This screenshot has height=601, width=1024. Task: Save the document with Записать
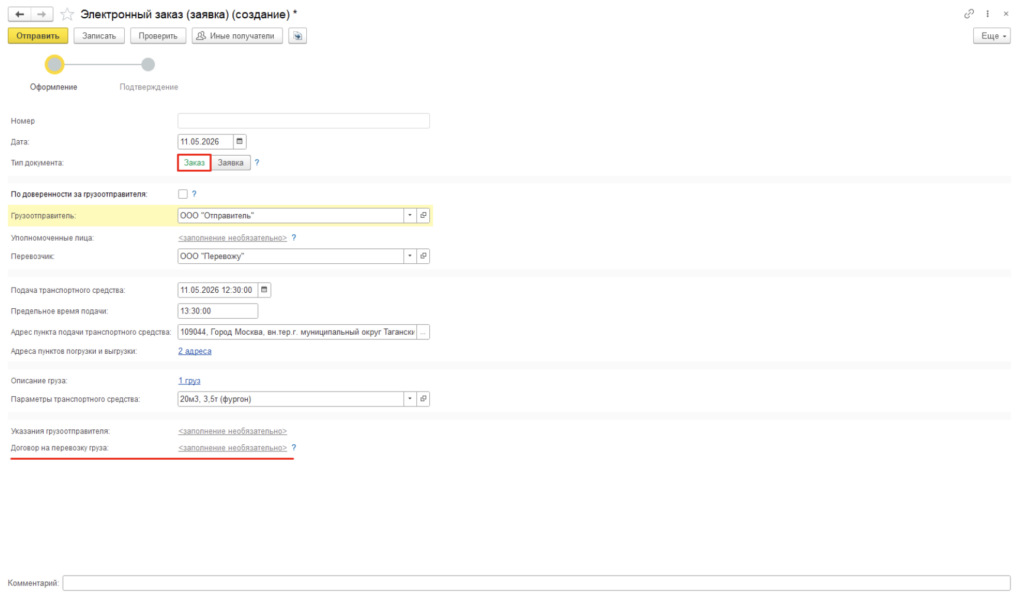(99, 36)
